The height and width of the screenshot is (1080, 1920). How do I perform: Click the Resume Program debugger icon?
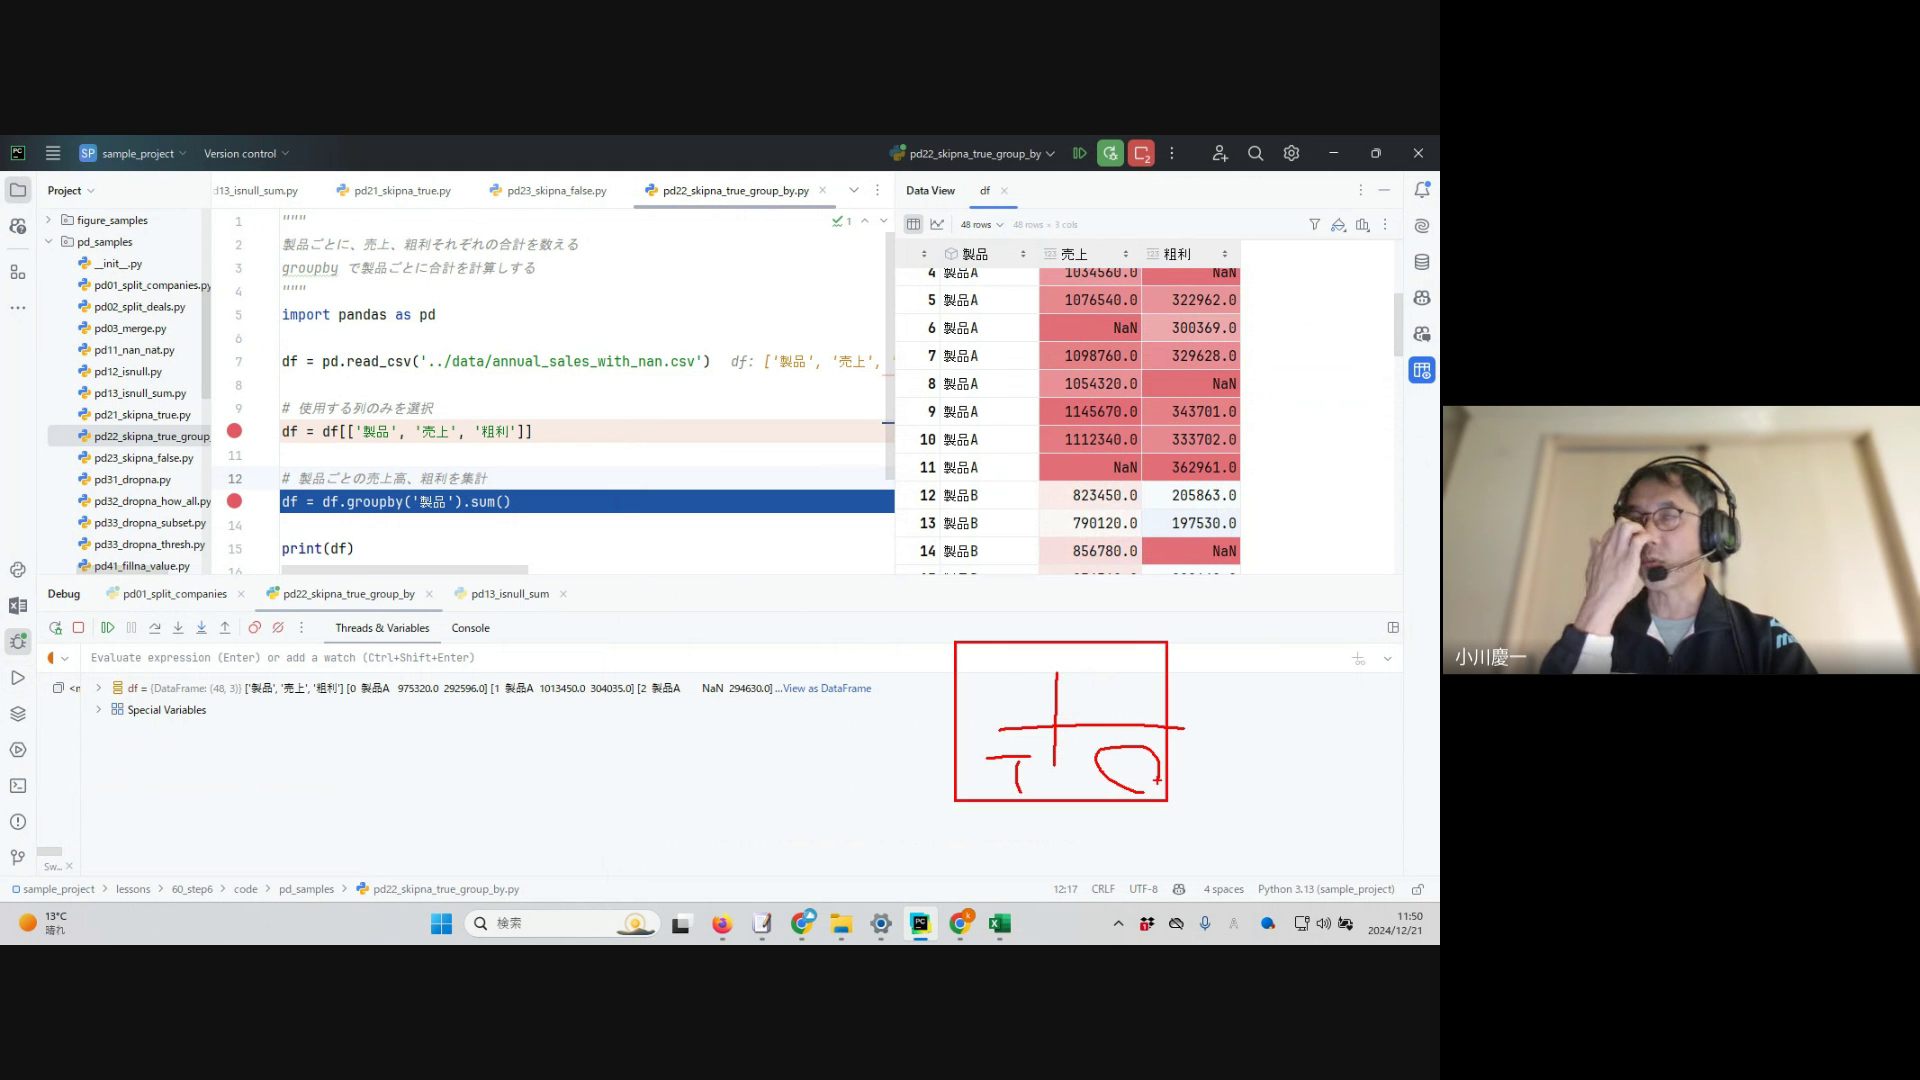coord(108,628)
